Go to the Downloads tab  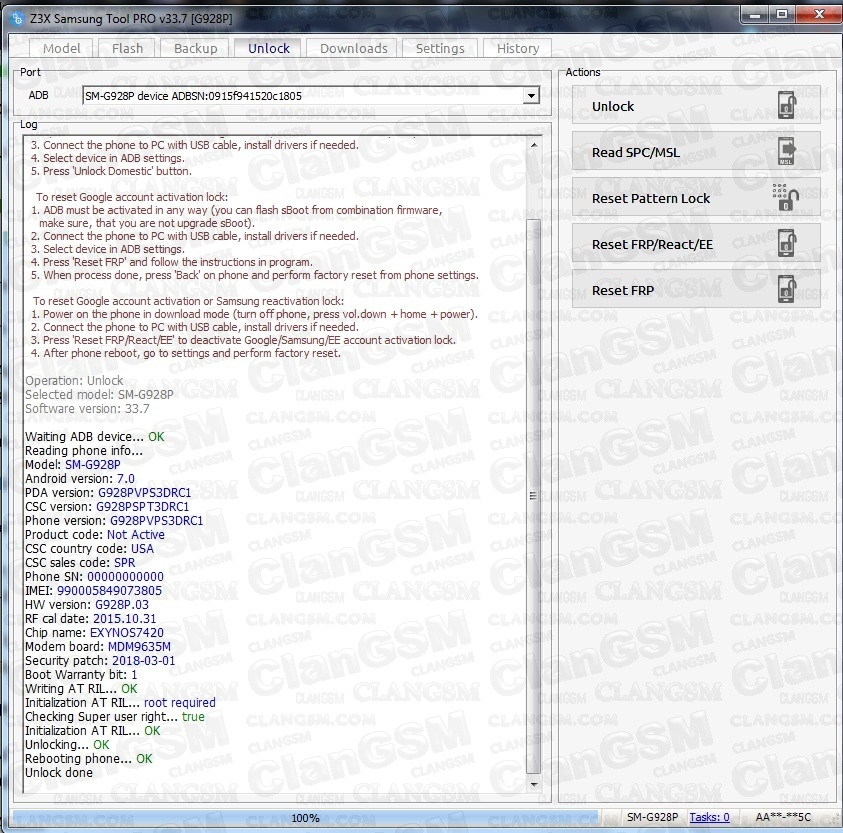(353, 48)
